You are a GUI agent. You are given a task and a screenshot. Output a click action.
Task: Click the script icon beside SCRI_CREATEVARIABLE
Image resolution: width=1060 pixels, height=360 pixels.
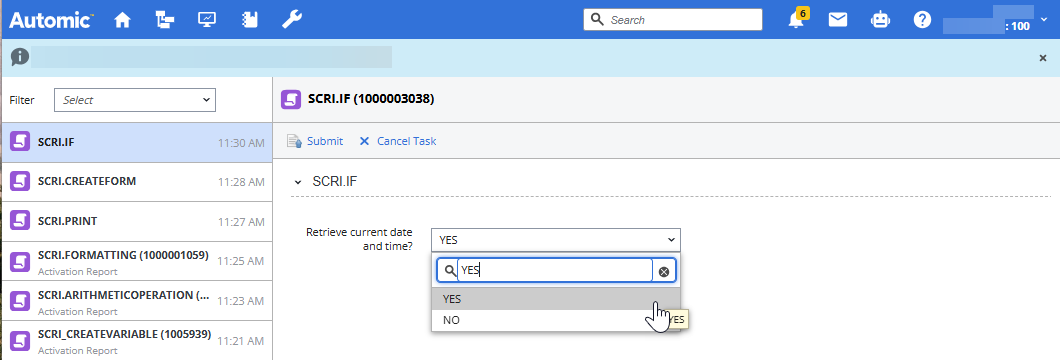pos(21,340)
